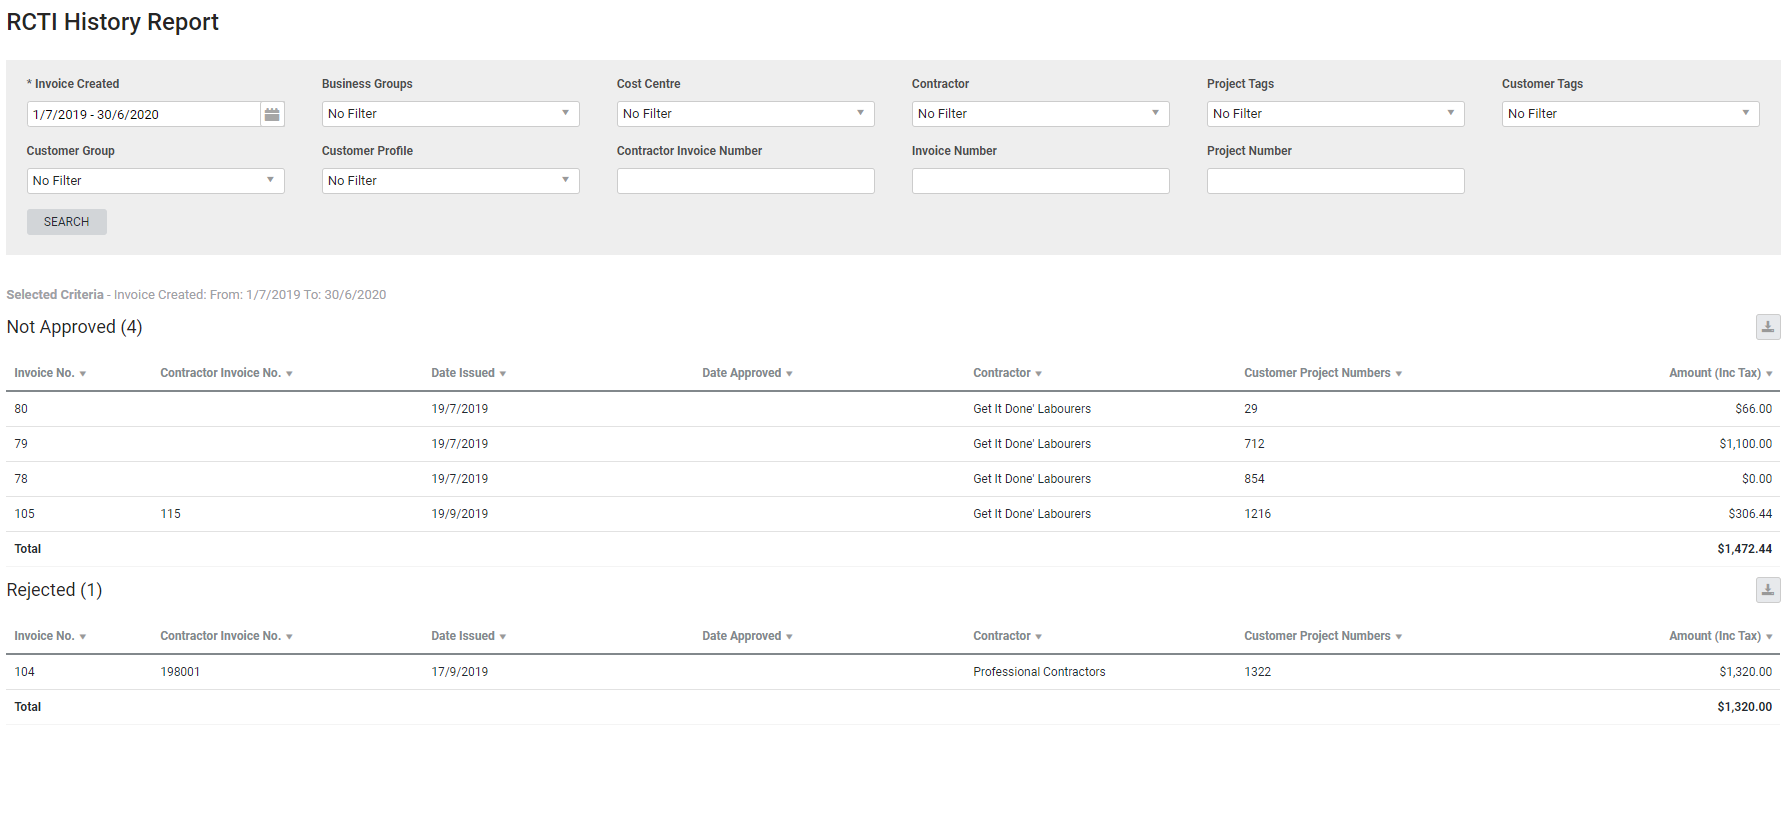Click customer project number 712
The height and width of the screenshot is (838, 1787).
click(1254, 444)
